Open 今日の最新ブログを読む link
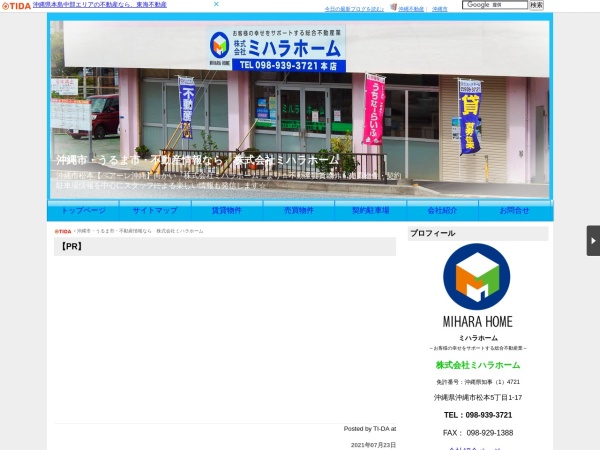 coord(354,9)
